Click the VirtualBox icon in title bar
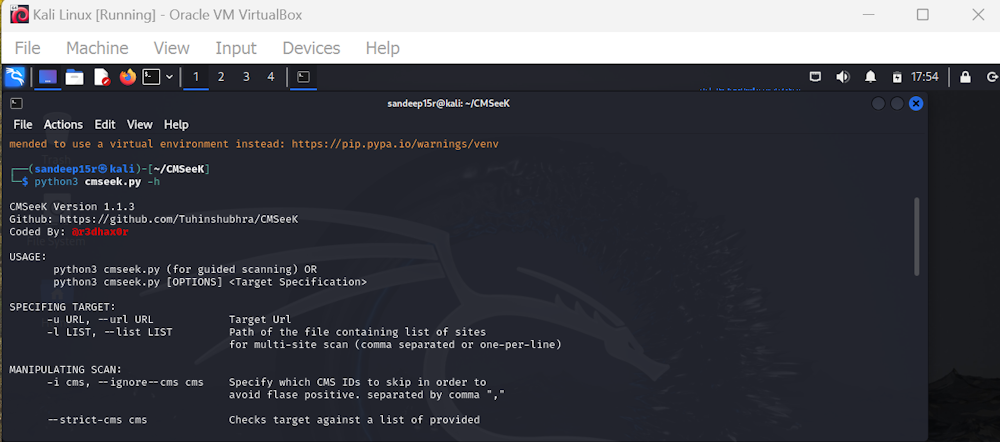The image size is (1000, 442). tap(19, 15)
